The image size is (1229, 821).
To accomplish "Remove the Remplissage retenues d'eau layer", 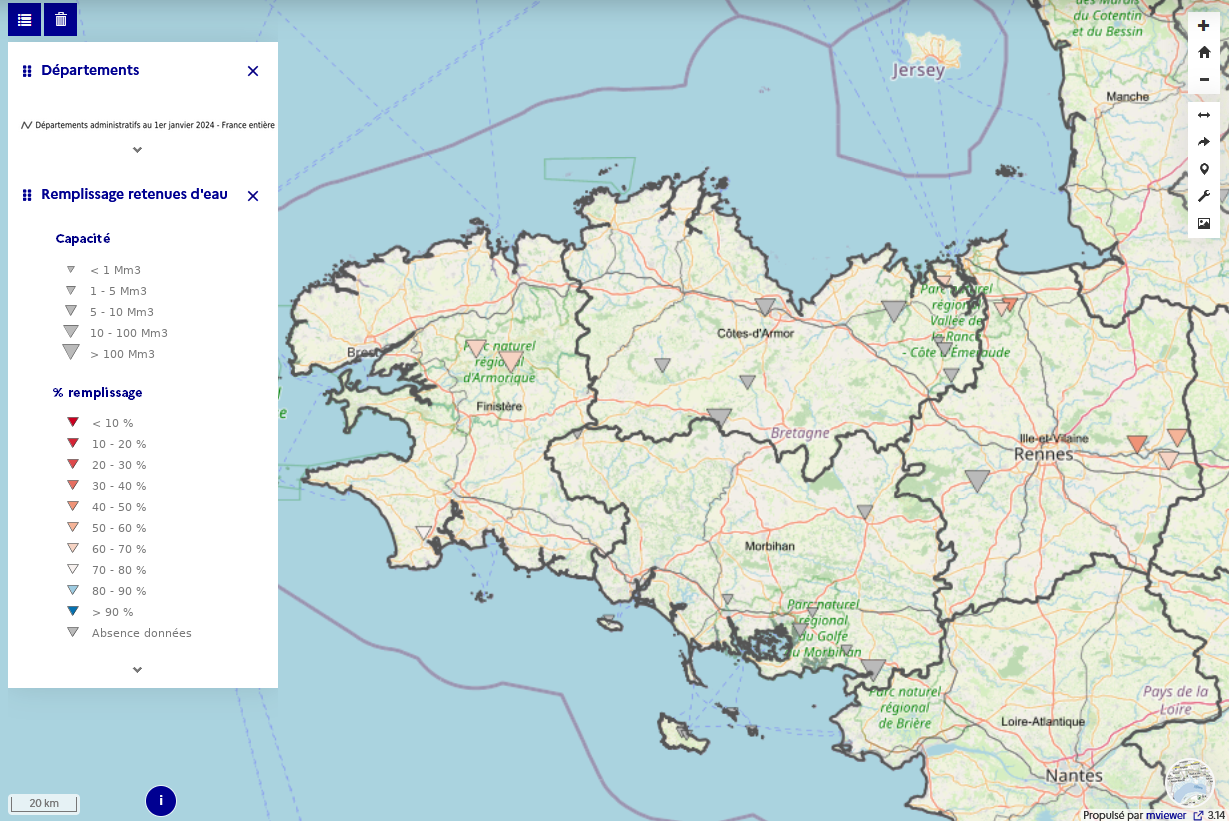I will pyautogui.click(x=253, y=196).
